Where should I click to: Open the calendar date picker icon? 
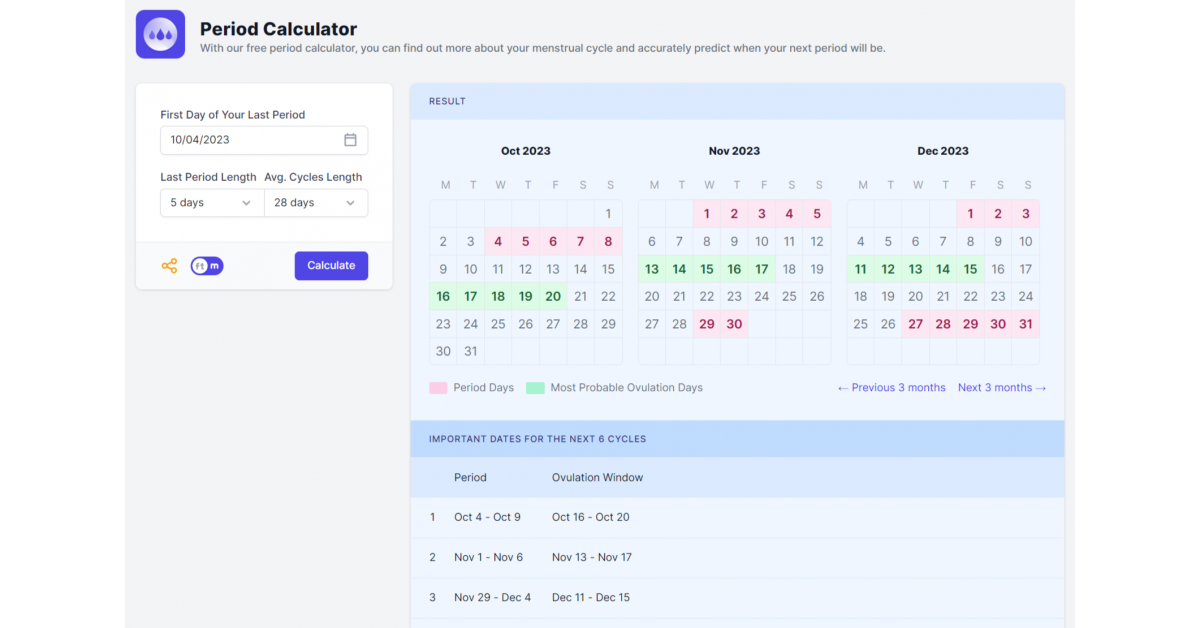tap(350, 140)
